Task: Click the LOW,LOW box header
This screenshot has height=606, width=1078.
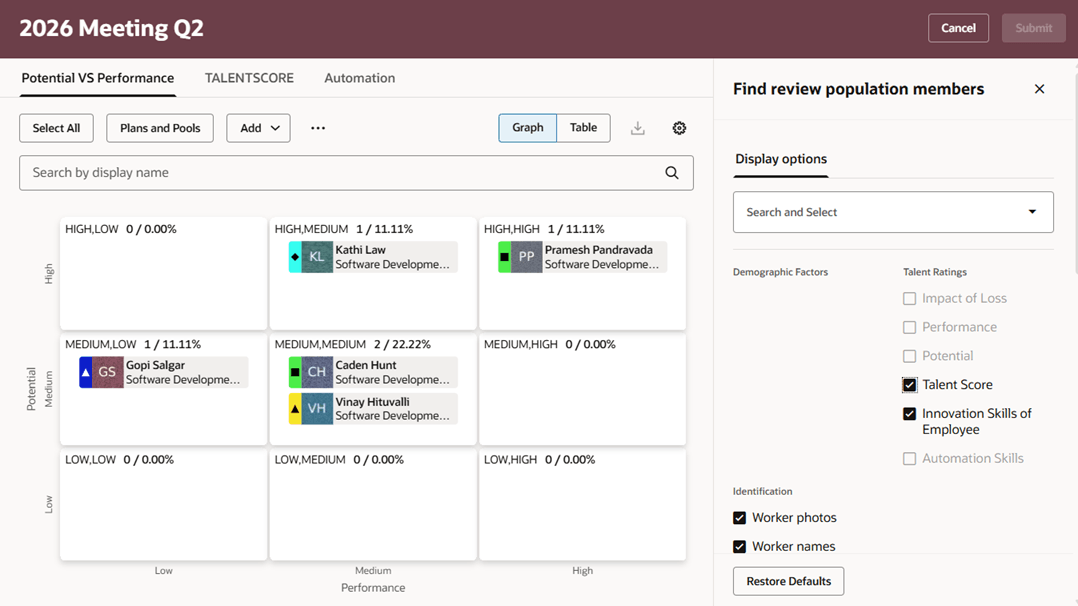Action: coord(120,459)
